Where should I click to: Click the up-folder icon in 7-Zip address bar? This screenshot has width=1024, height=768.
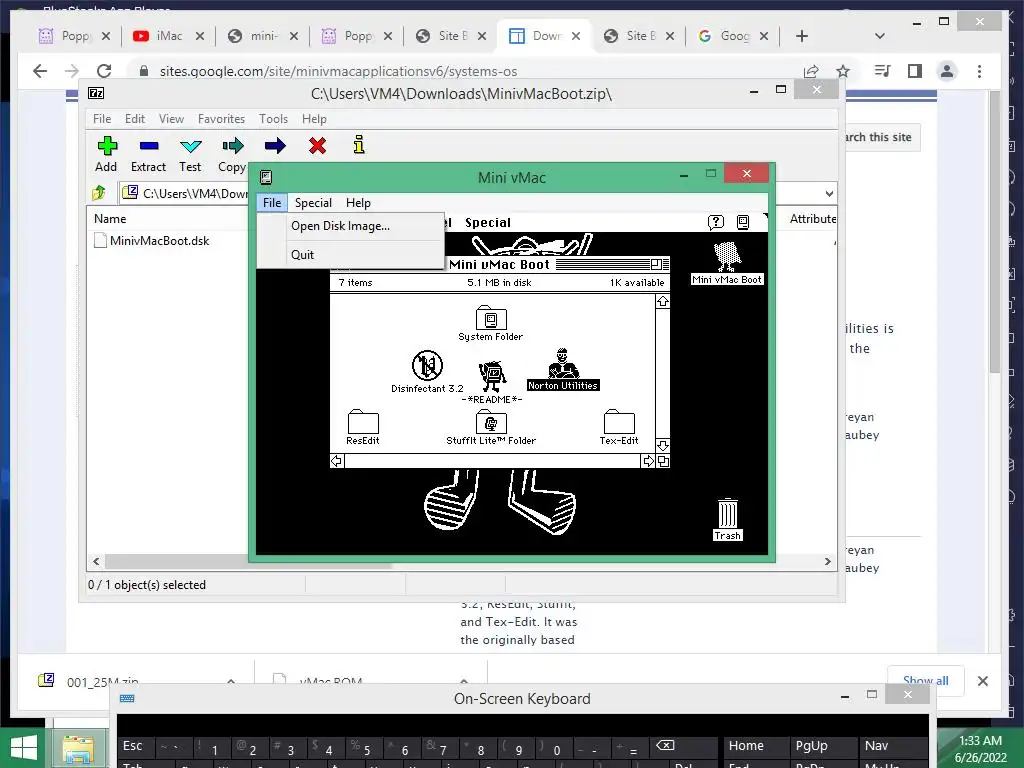pyautogui.click(x=99, y=193)
